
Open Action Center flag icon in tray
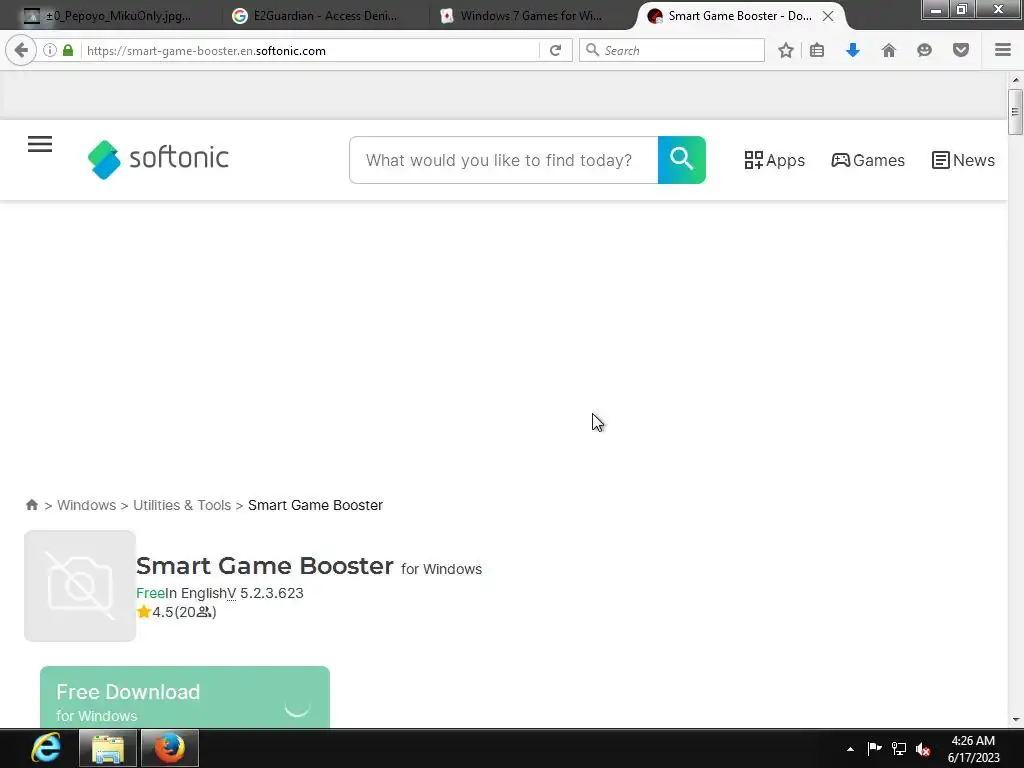click(x=874, y=749)
